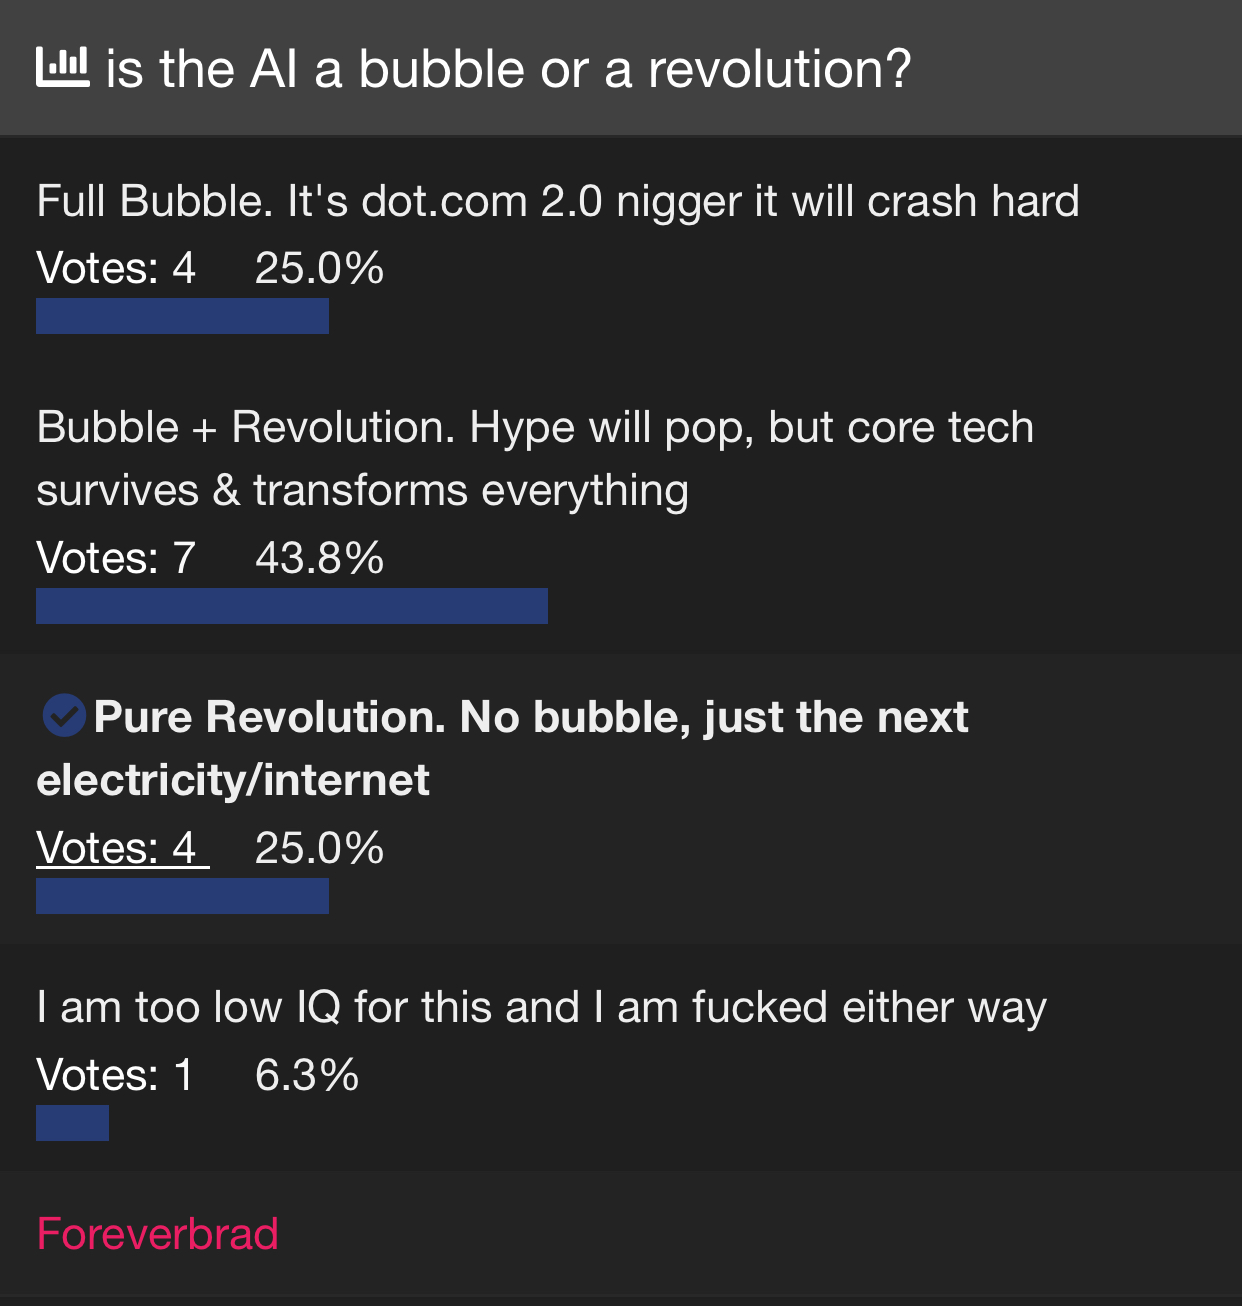Click the checkmark icon beside Pure Revolution
Viewport: 1242px width, 1306px height.
pyautogui.click(x=64, y=716)
